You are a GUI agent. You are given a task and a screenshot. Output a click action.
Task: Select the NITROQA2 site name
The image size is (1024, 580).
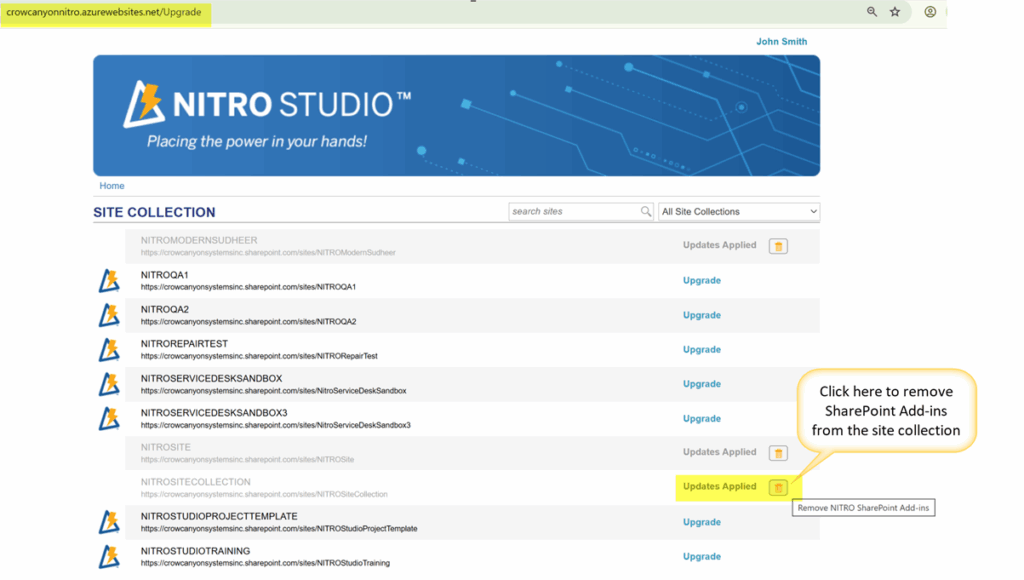coord(165,310)
